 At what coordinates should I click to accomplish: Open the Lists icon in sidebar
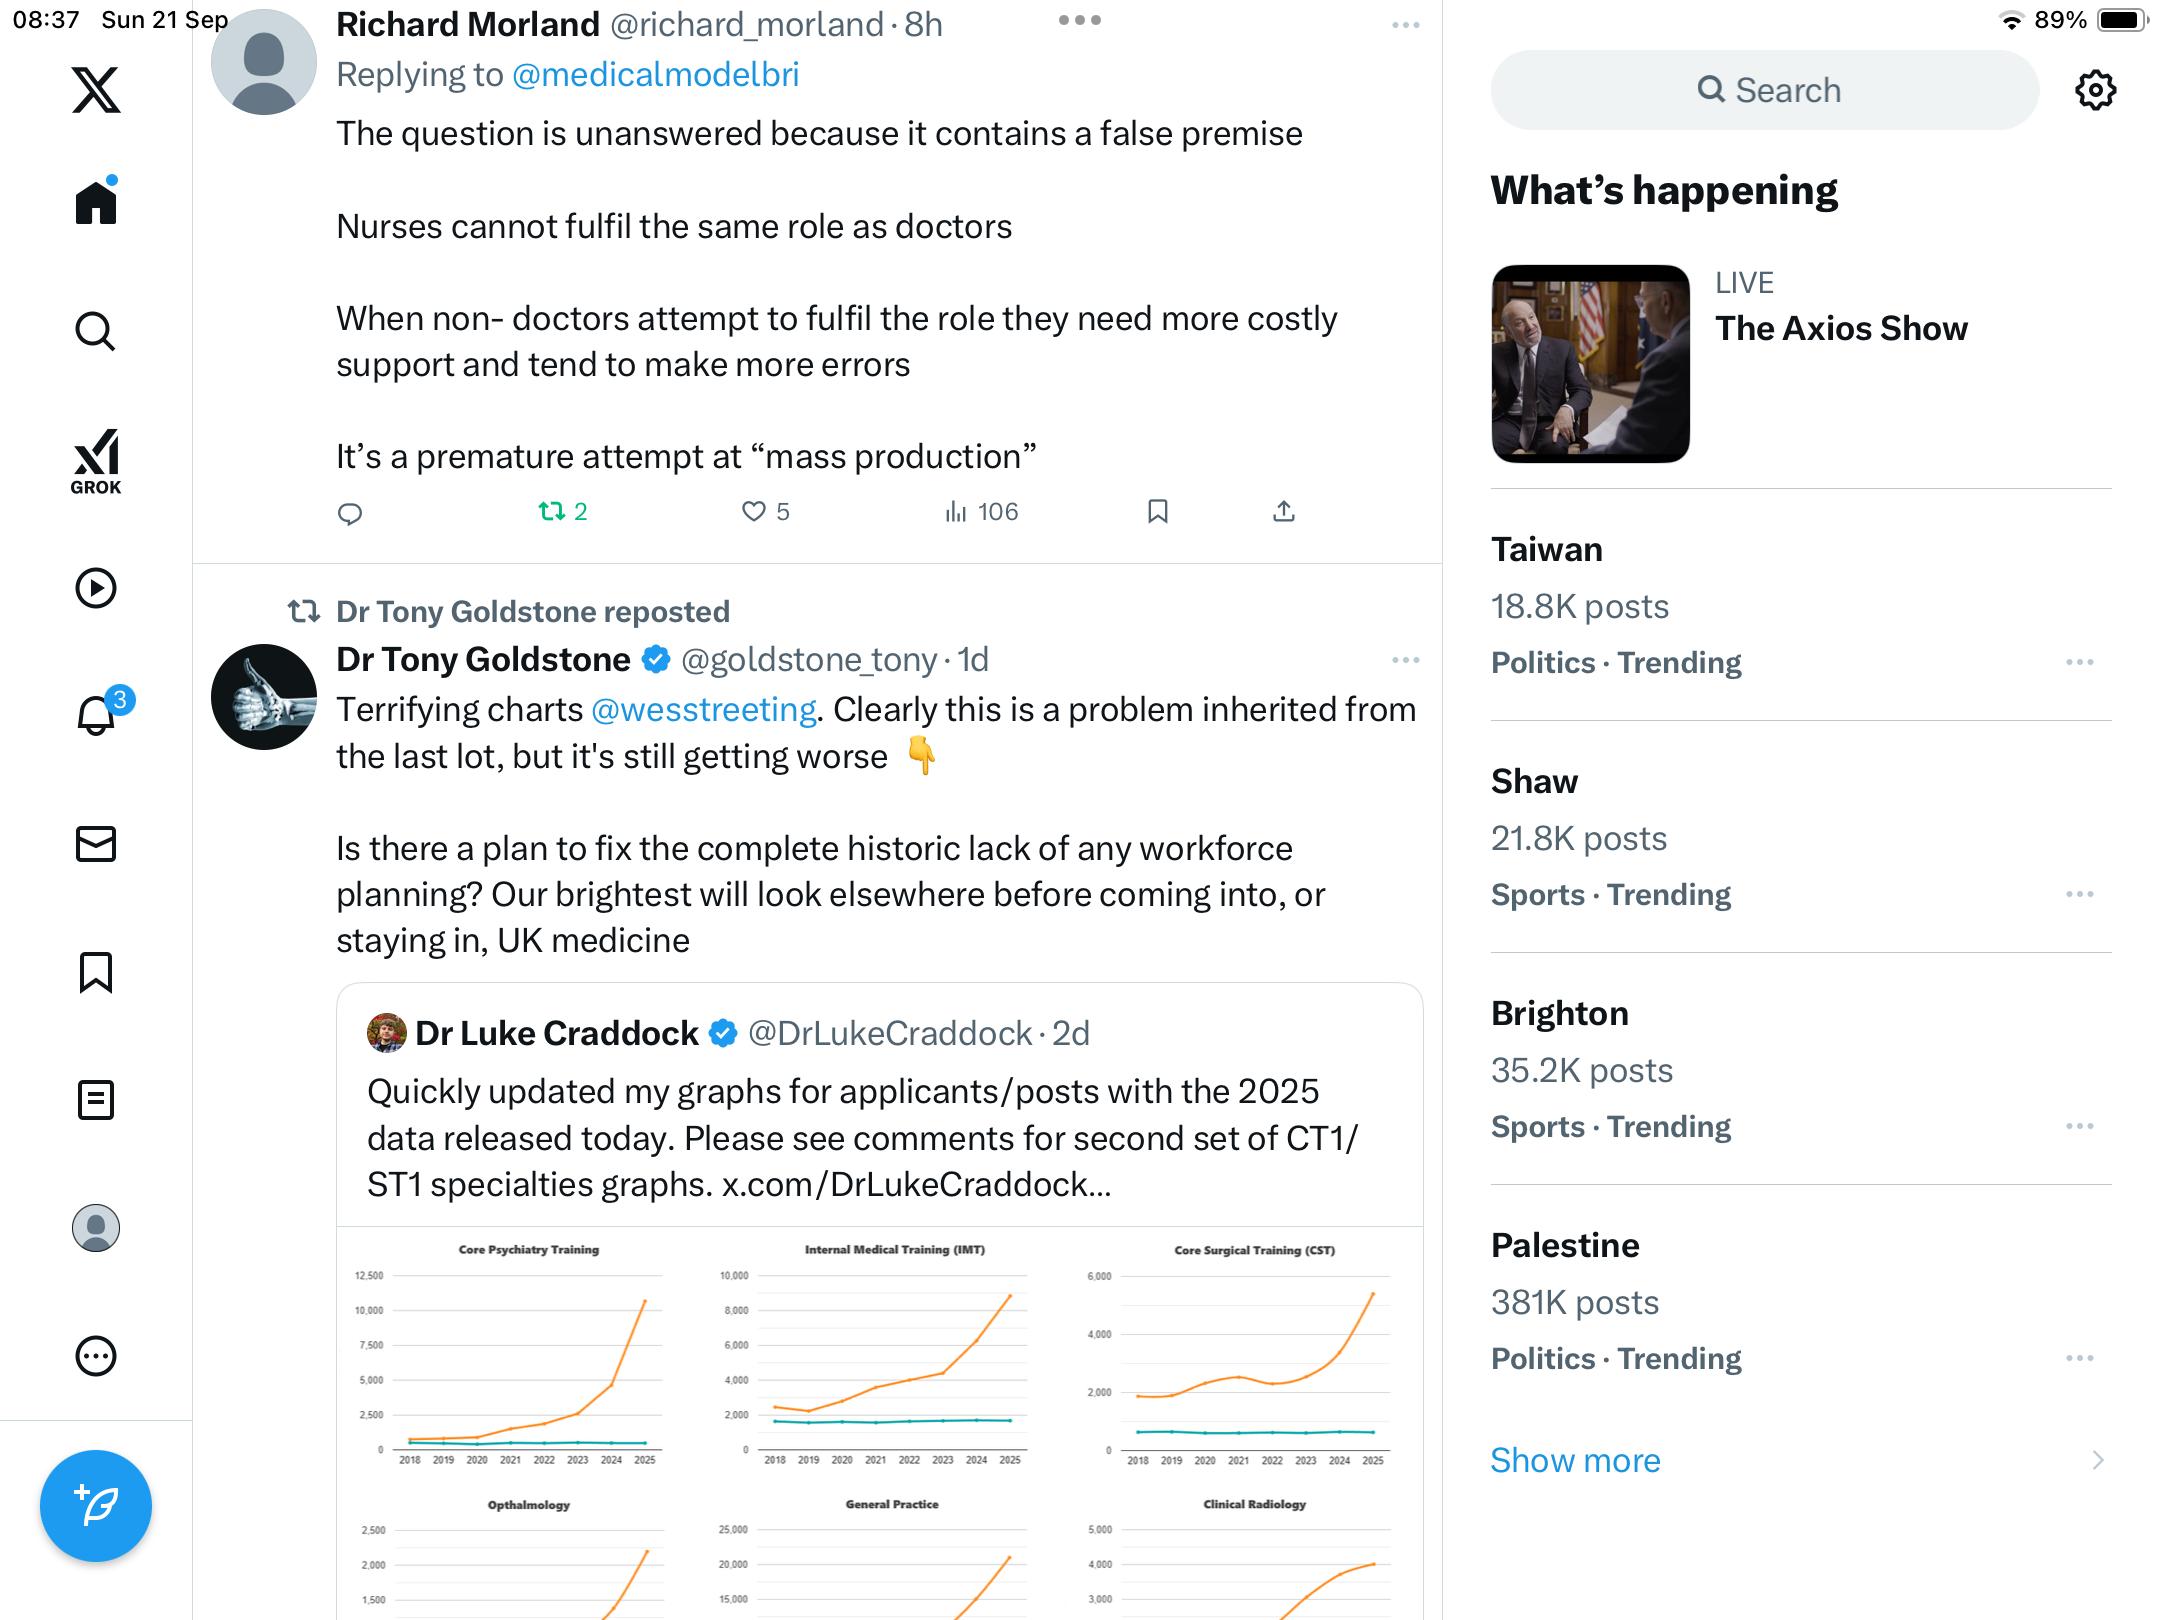click(96, 1100)
